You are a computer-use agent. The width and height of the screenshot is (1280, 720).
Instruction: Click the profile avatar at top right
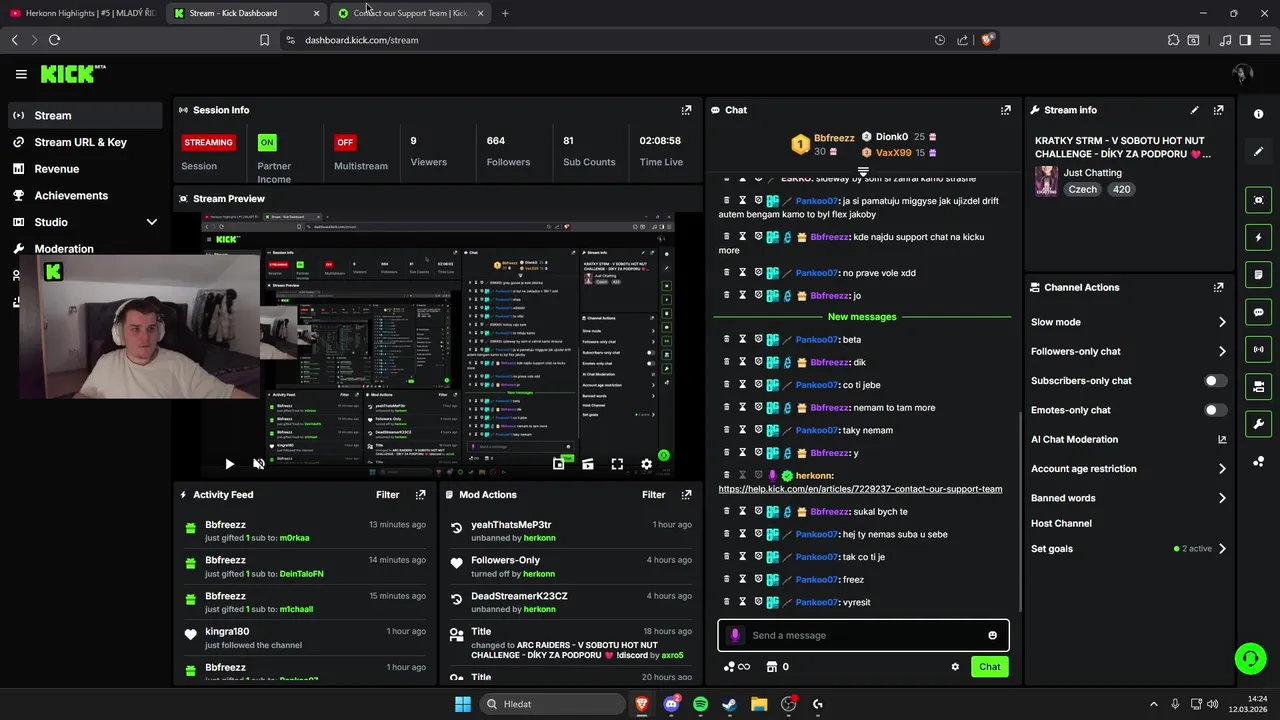[x=1242, y=74]
